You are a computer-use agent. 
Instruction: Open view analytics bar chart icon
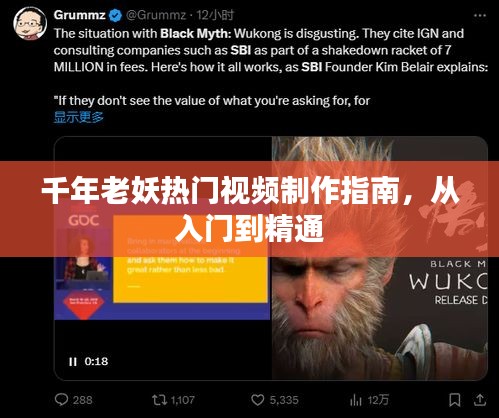(356, 400)
